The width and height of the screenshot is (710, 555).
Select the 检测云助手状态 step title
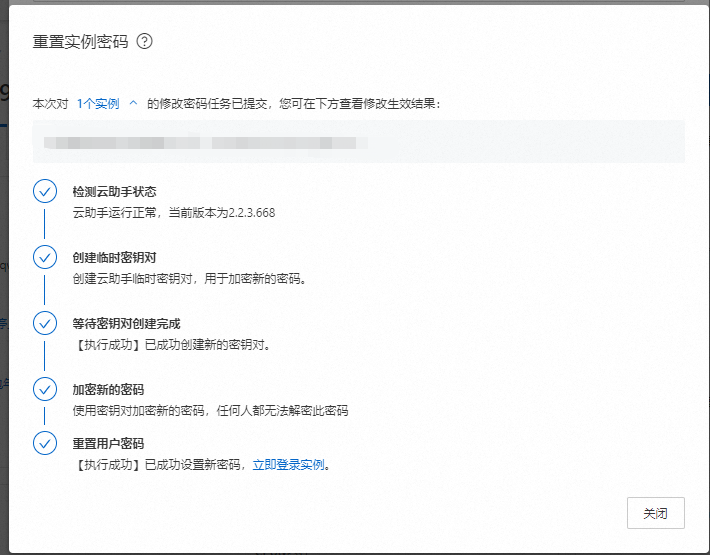(114, 191)
